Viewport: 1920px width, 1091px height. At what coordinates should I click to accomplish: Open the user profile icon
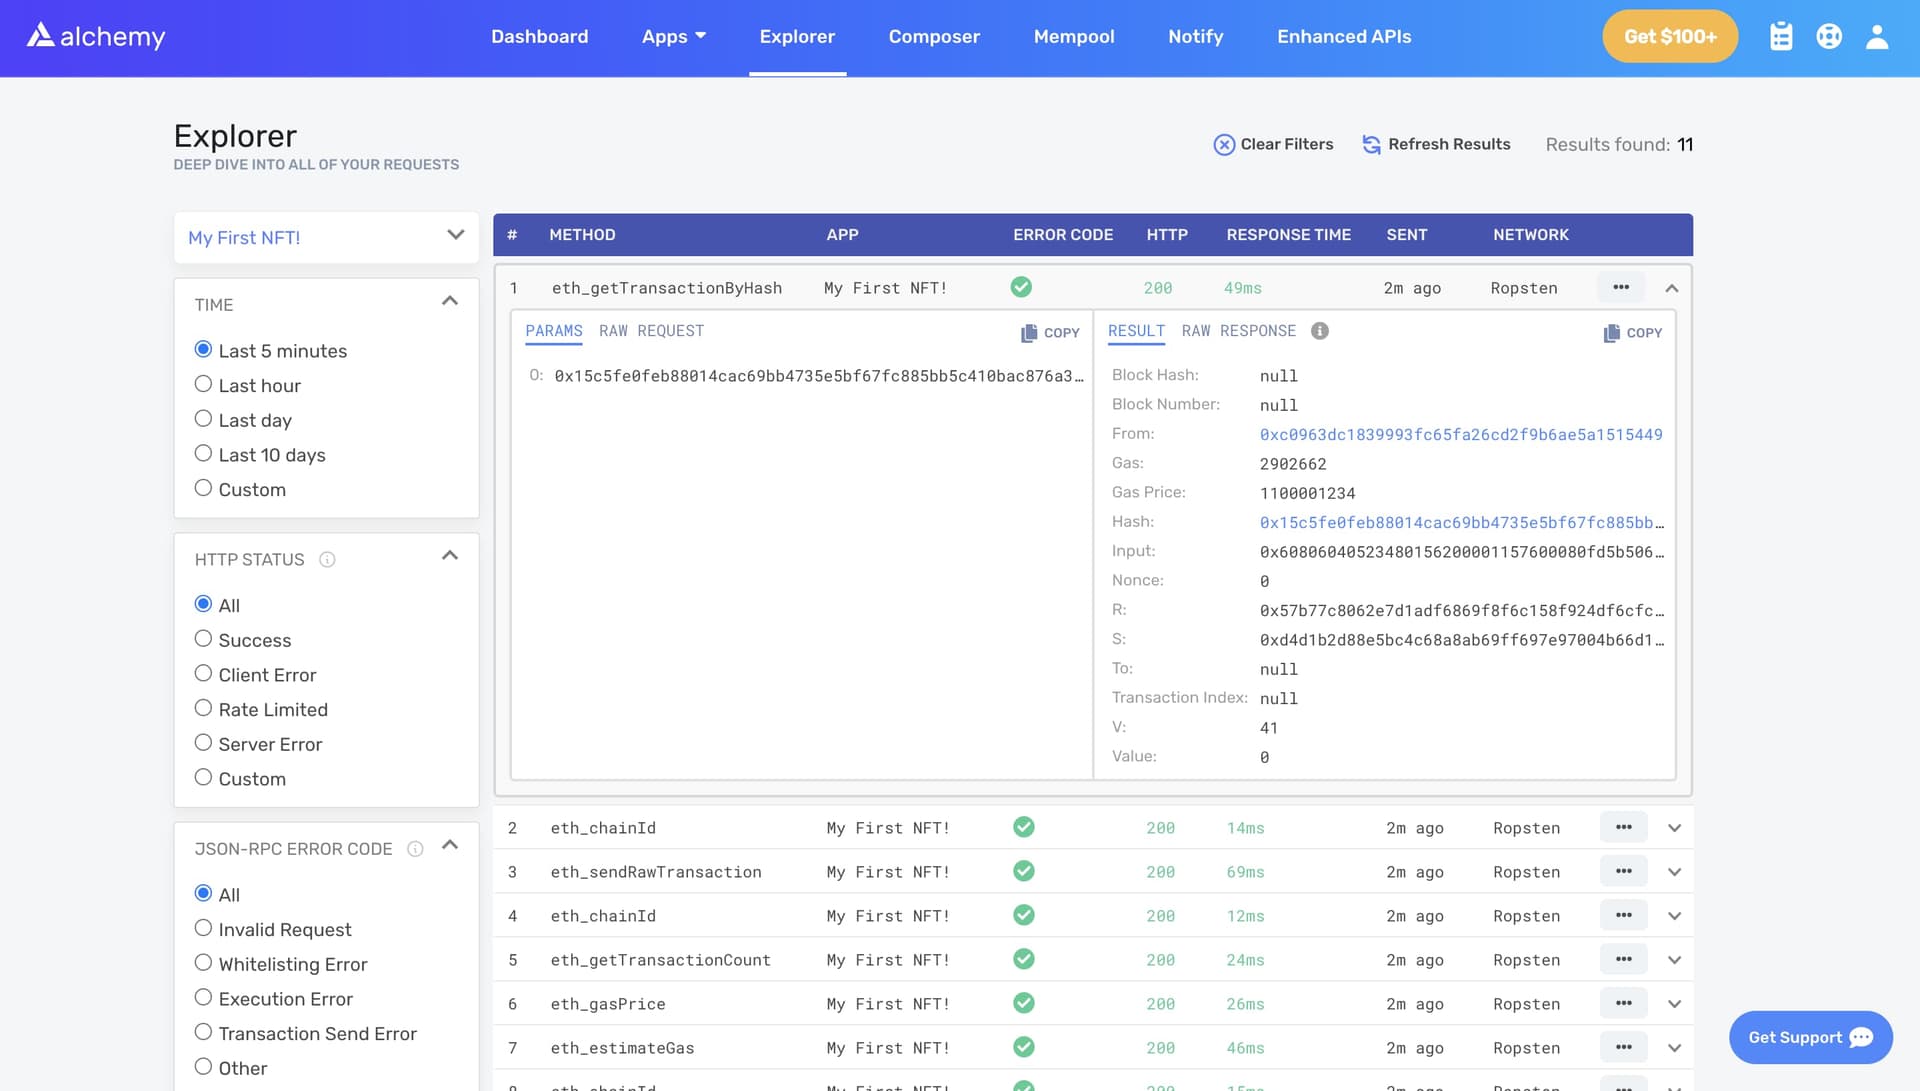coord(1878,36)
